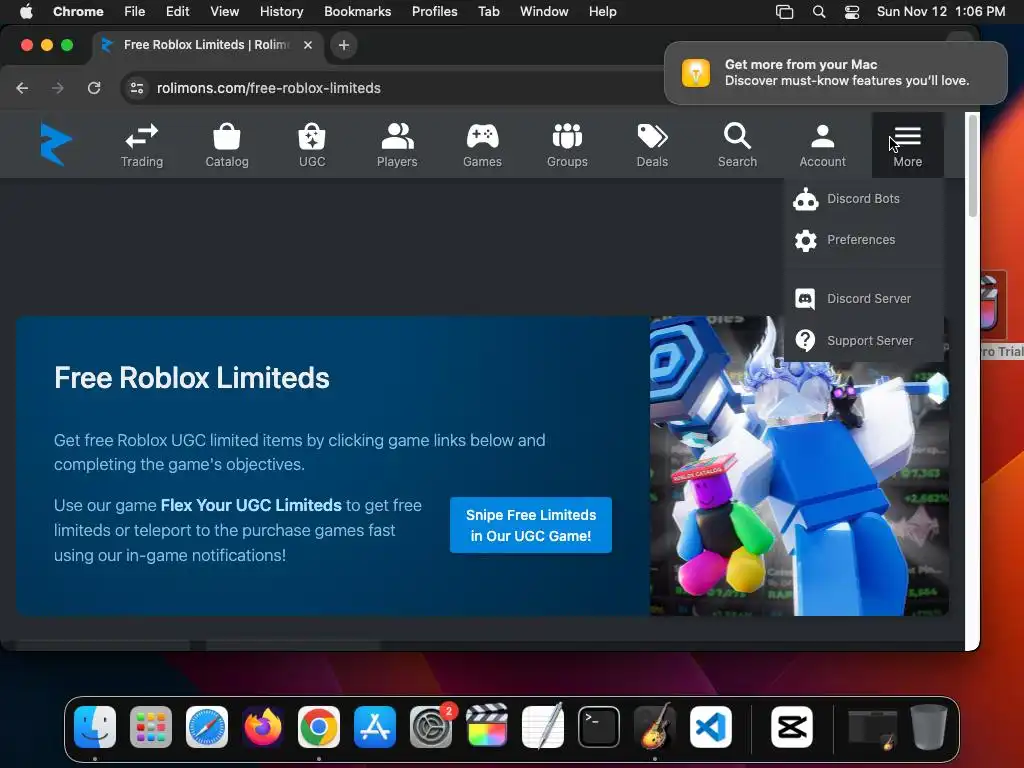The height and width of the screenshot is (768, 1024).
Task: Open the Get more from your Mac notification
Action: pos(836,72)
